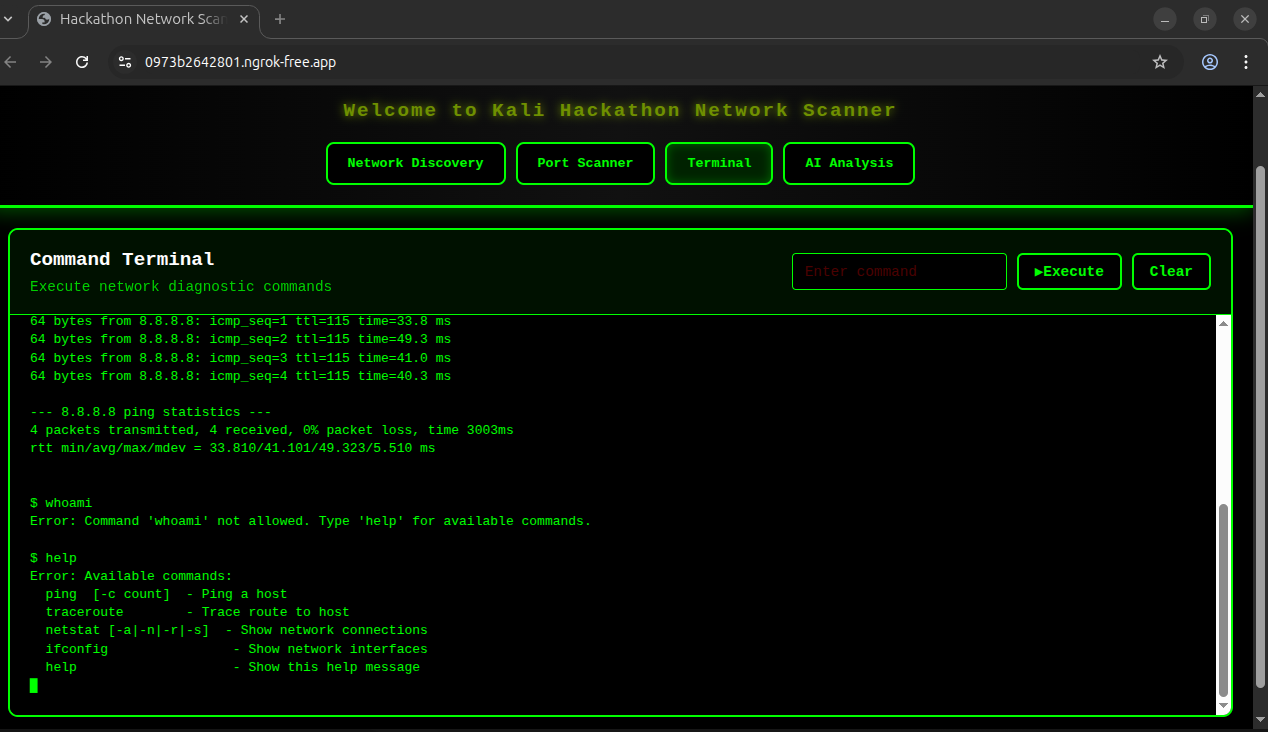Click terminal output scrollbar down arrow
Viewport: 1268px width, 732px height.
tap(1223, 706)
